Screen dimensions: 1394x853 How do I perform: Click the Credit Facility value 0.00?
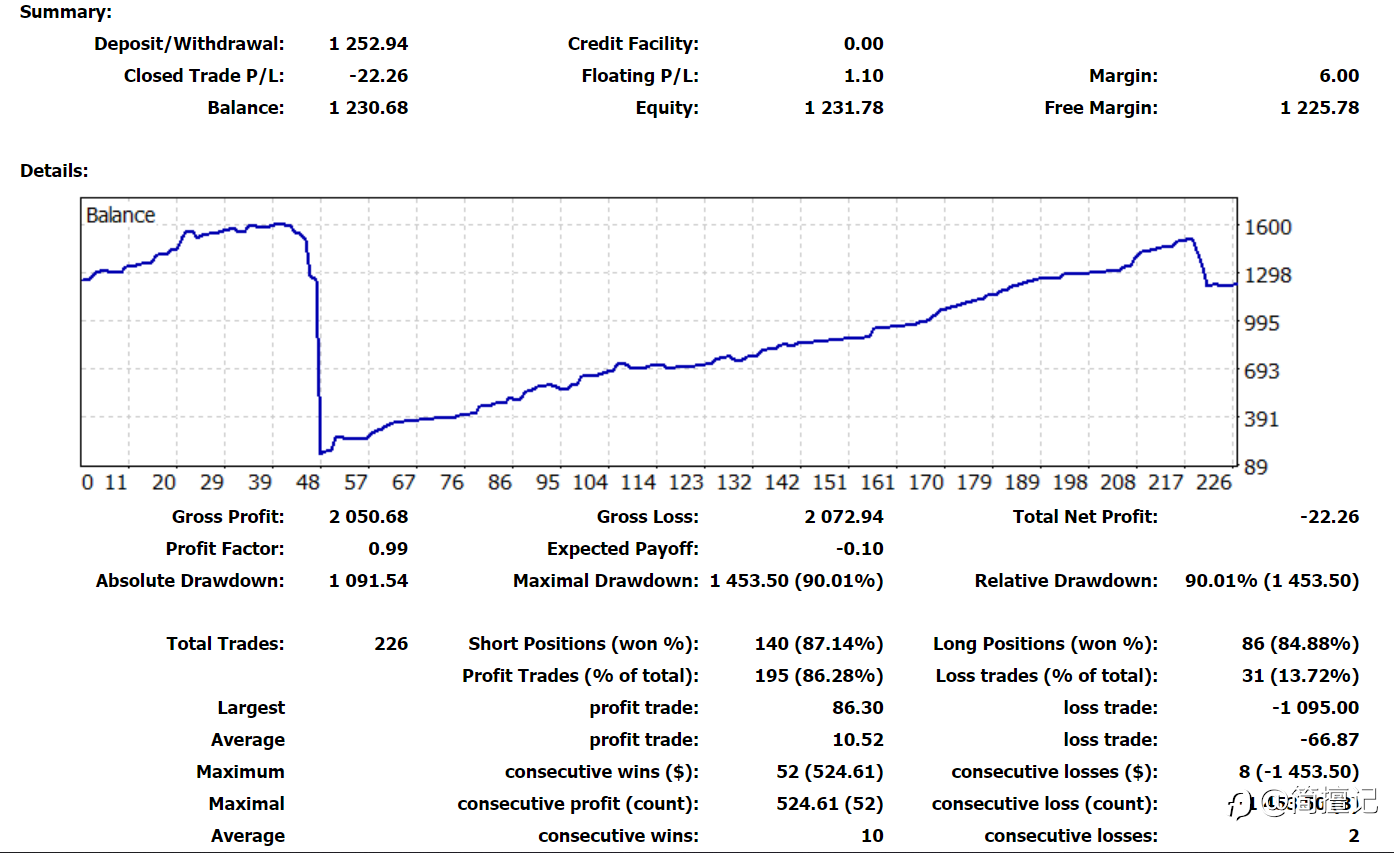[863, 43]
